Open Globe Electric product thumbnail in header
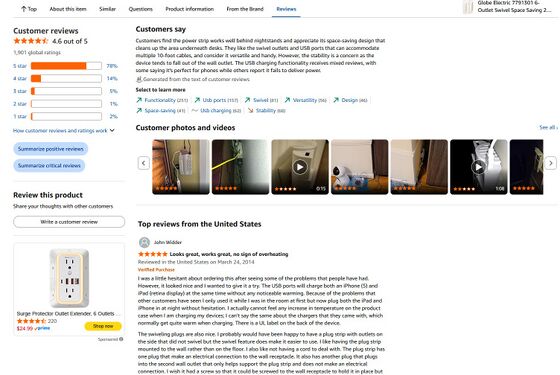Viewport: 560px width, 375px height. [468, 7]
